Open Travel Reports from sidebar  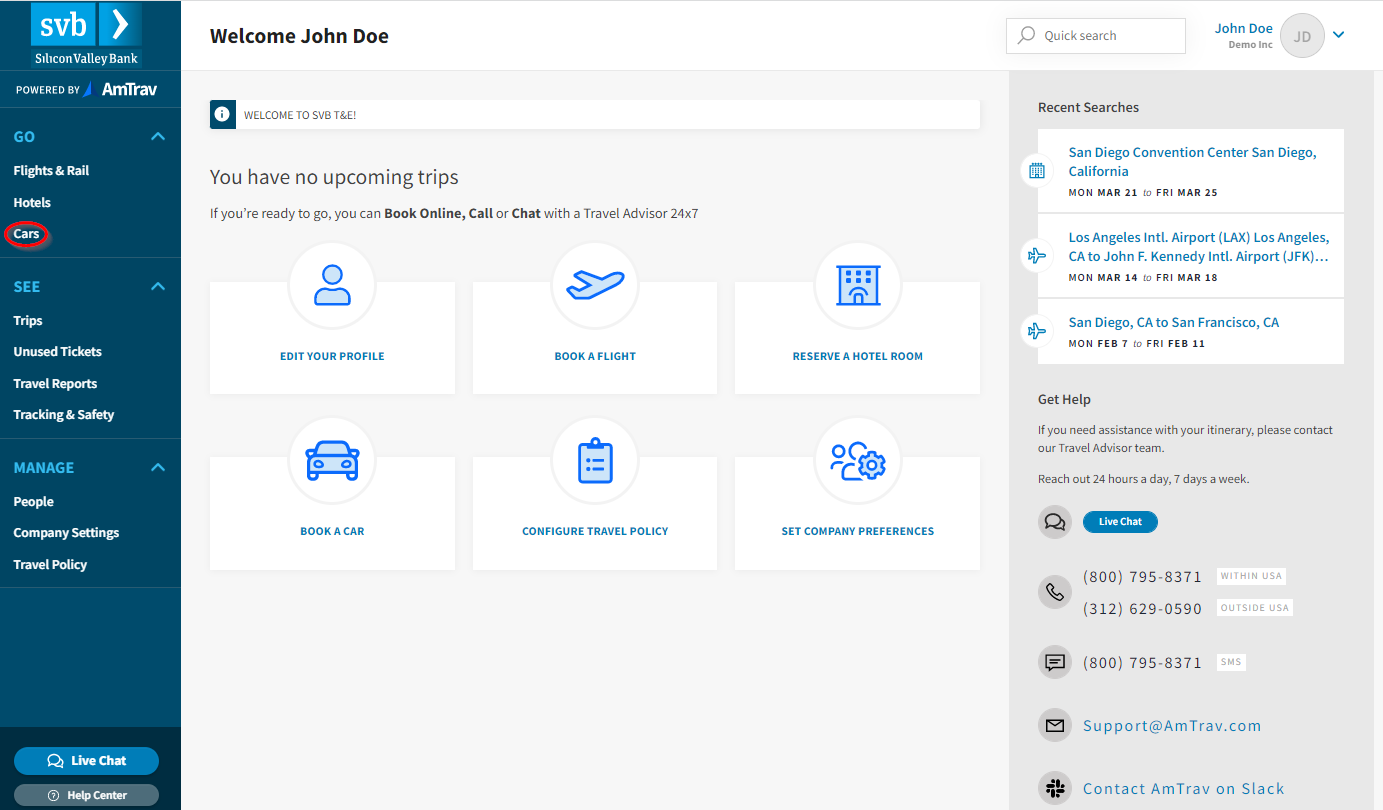[55, 384]
